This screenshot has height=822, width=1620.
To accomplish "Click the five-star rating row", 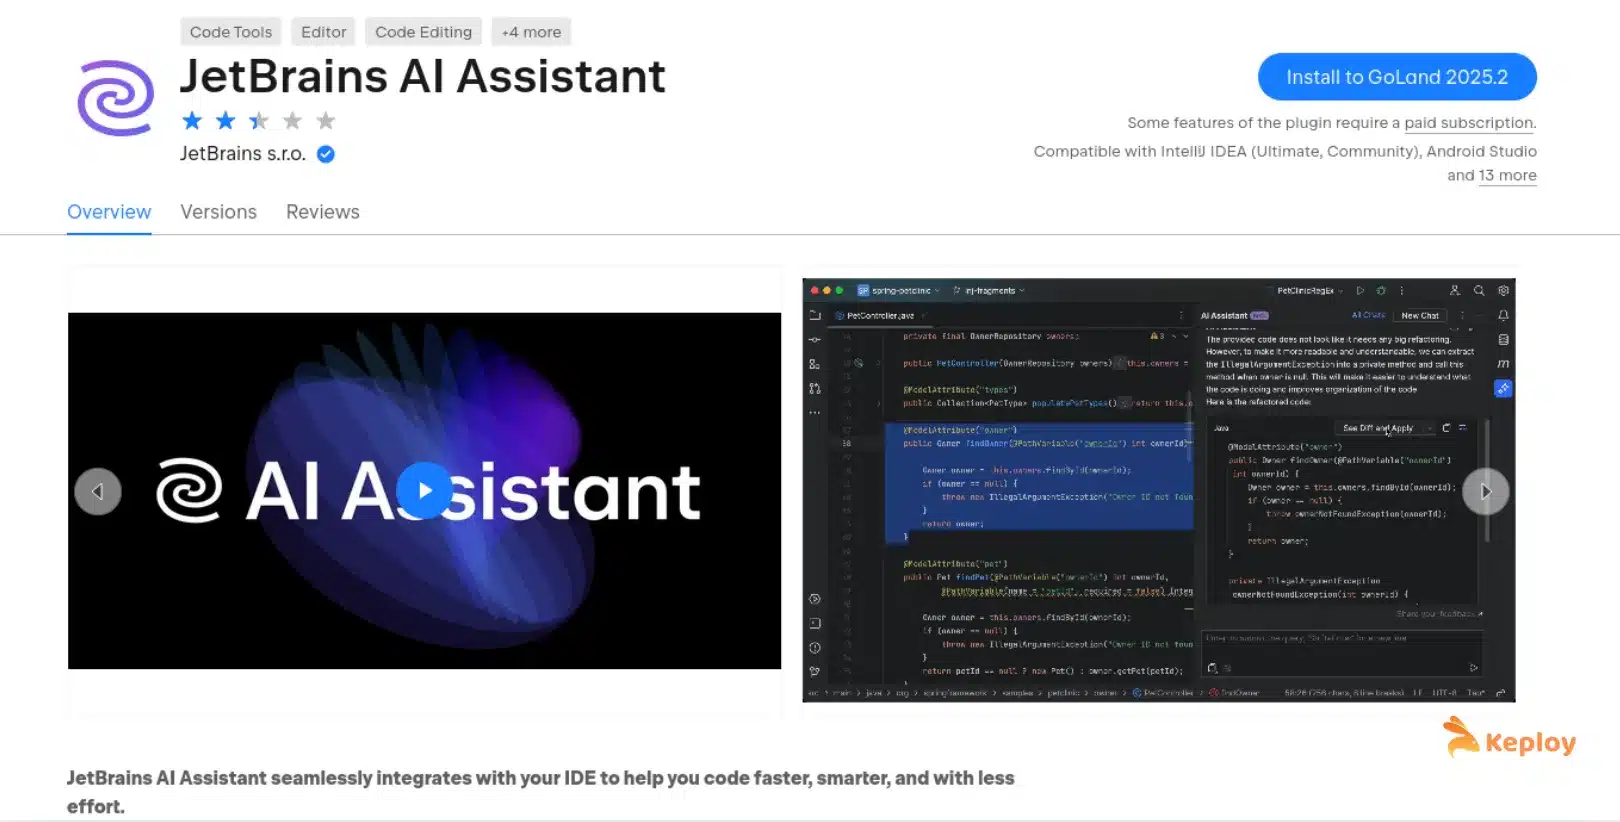I will (259, 121).
